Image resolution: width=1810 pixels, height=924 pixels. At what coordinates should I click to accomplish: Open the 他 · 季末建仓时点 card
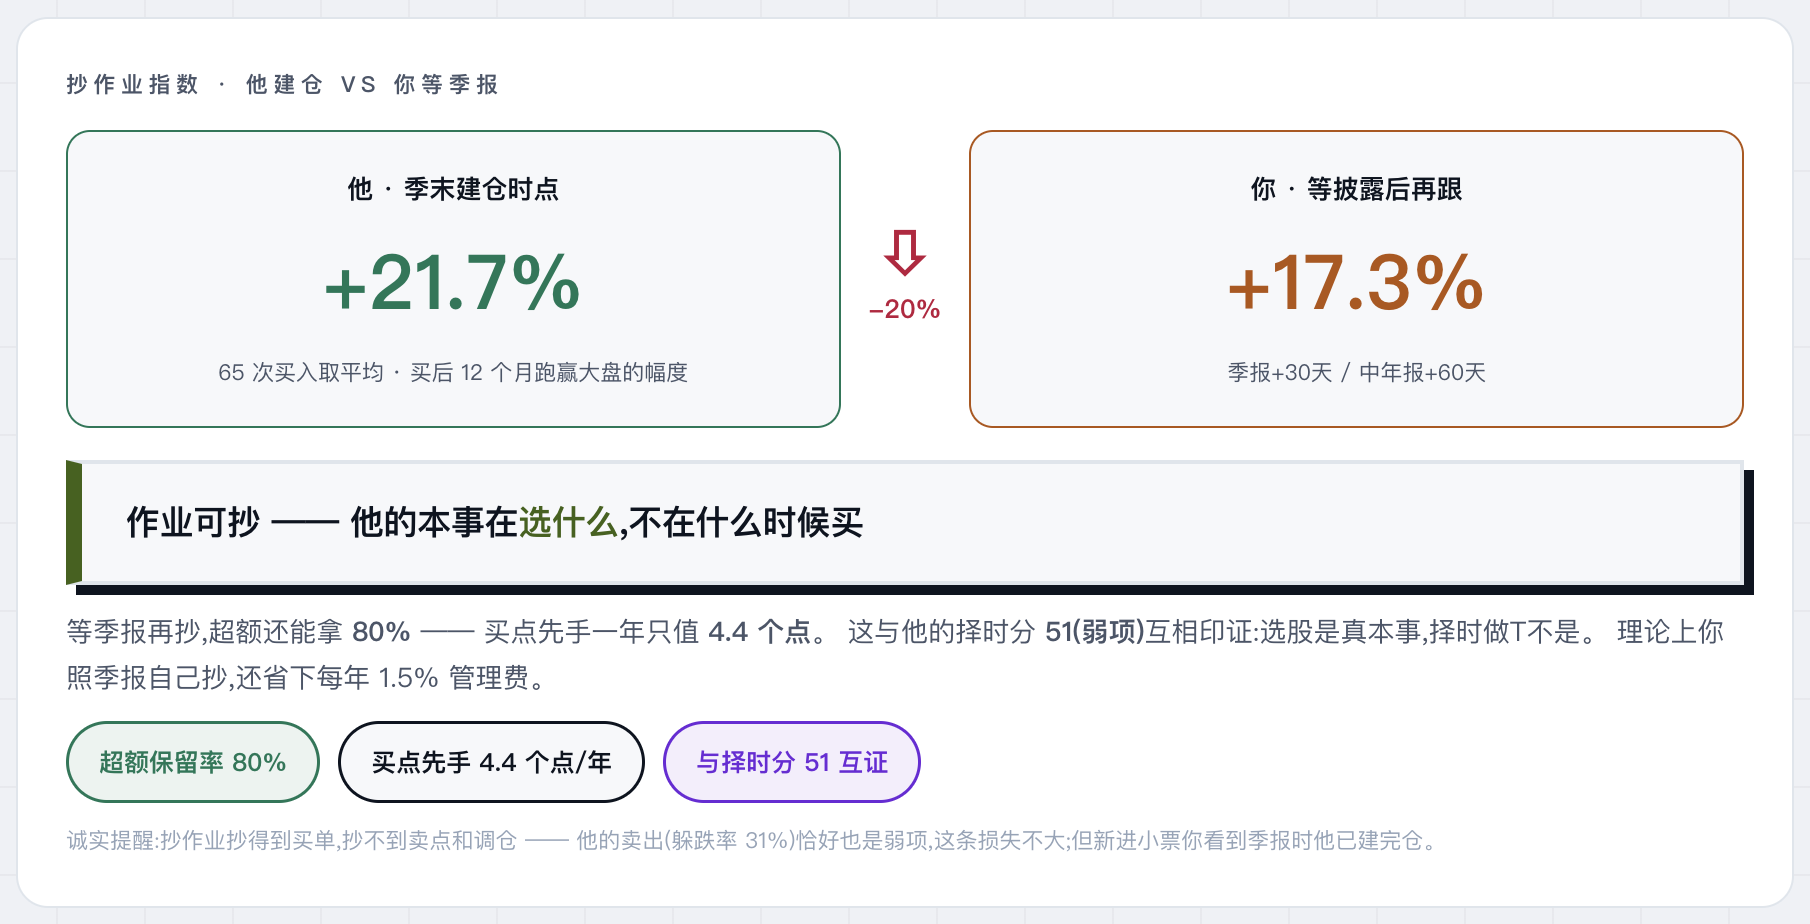(x=453, y=279)
